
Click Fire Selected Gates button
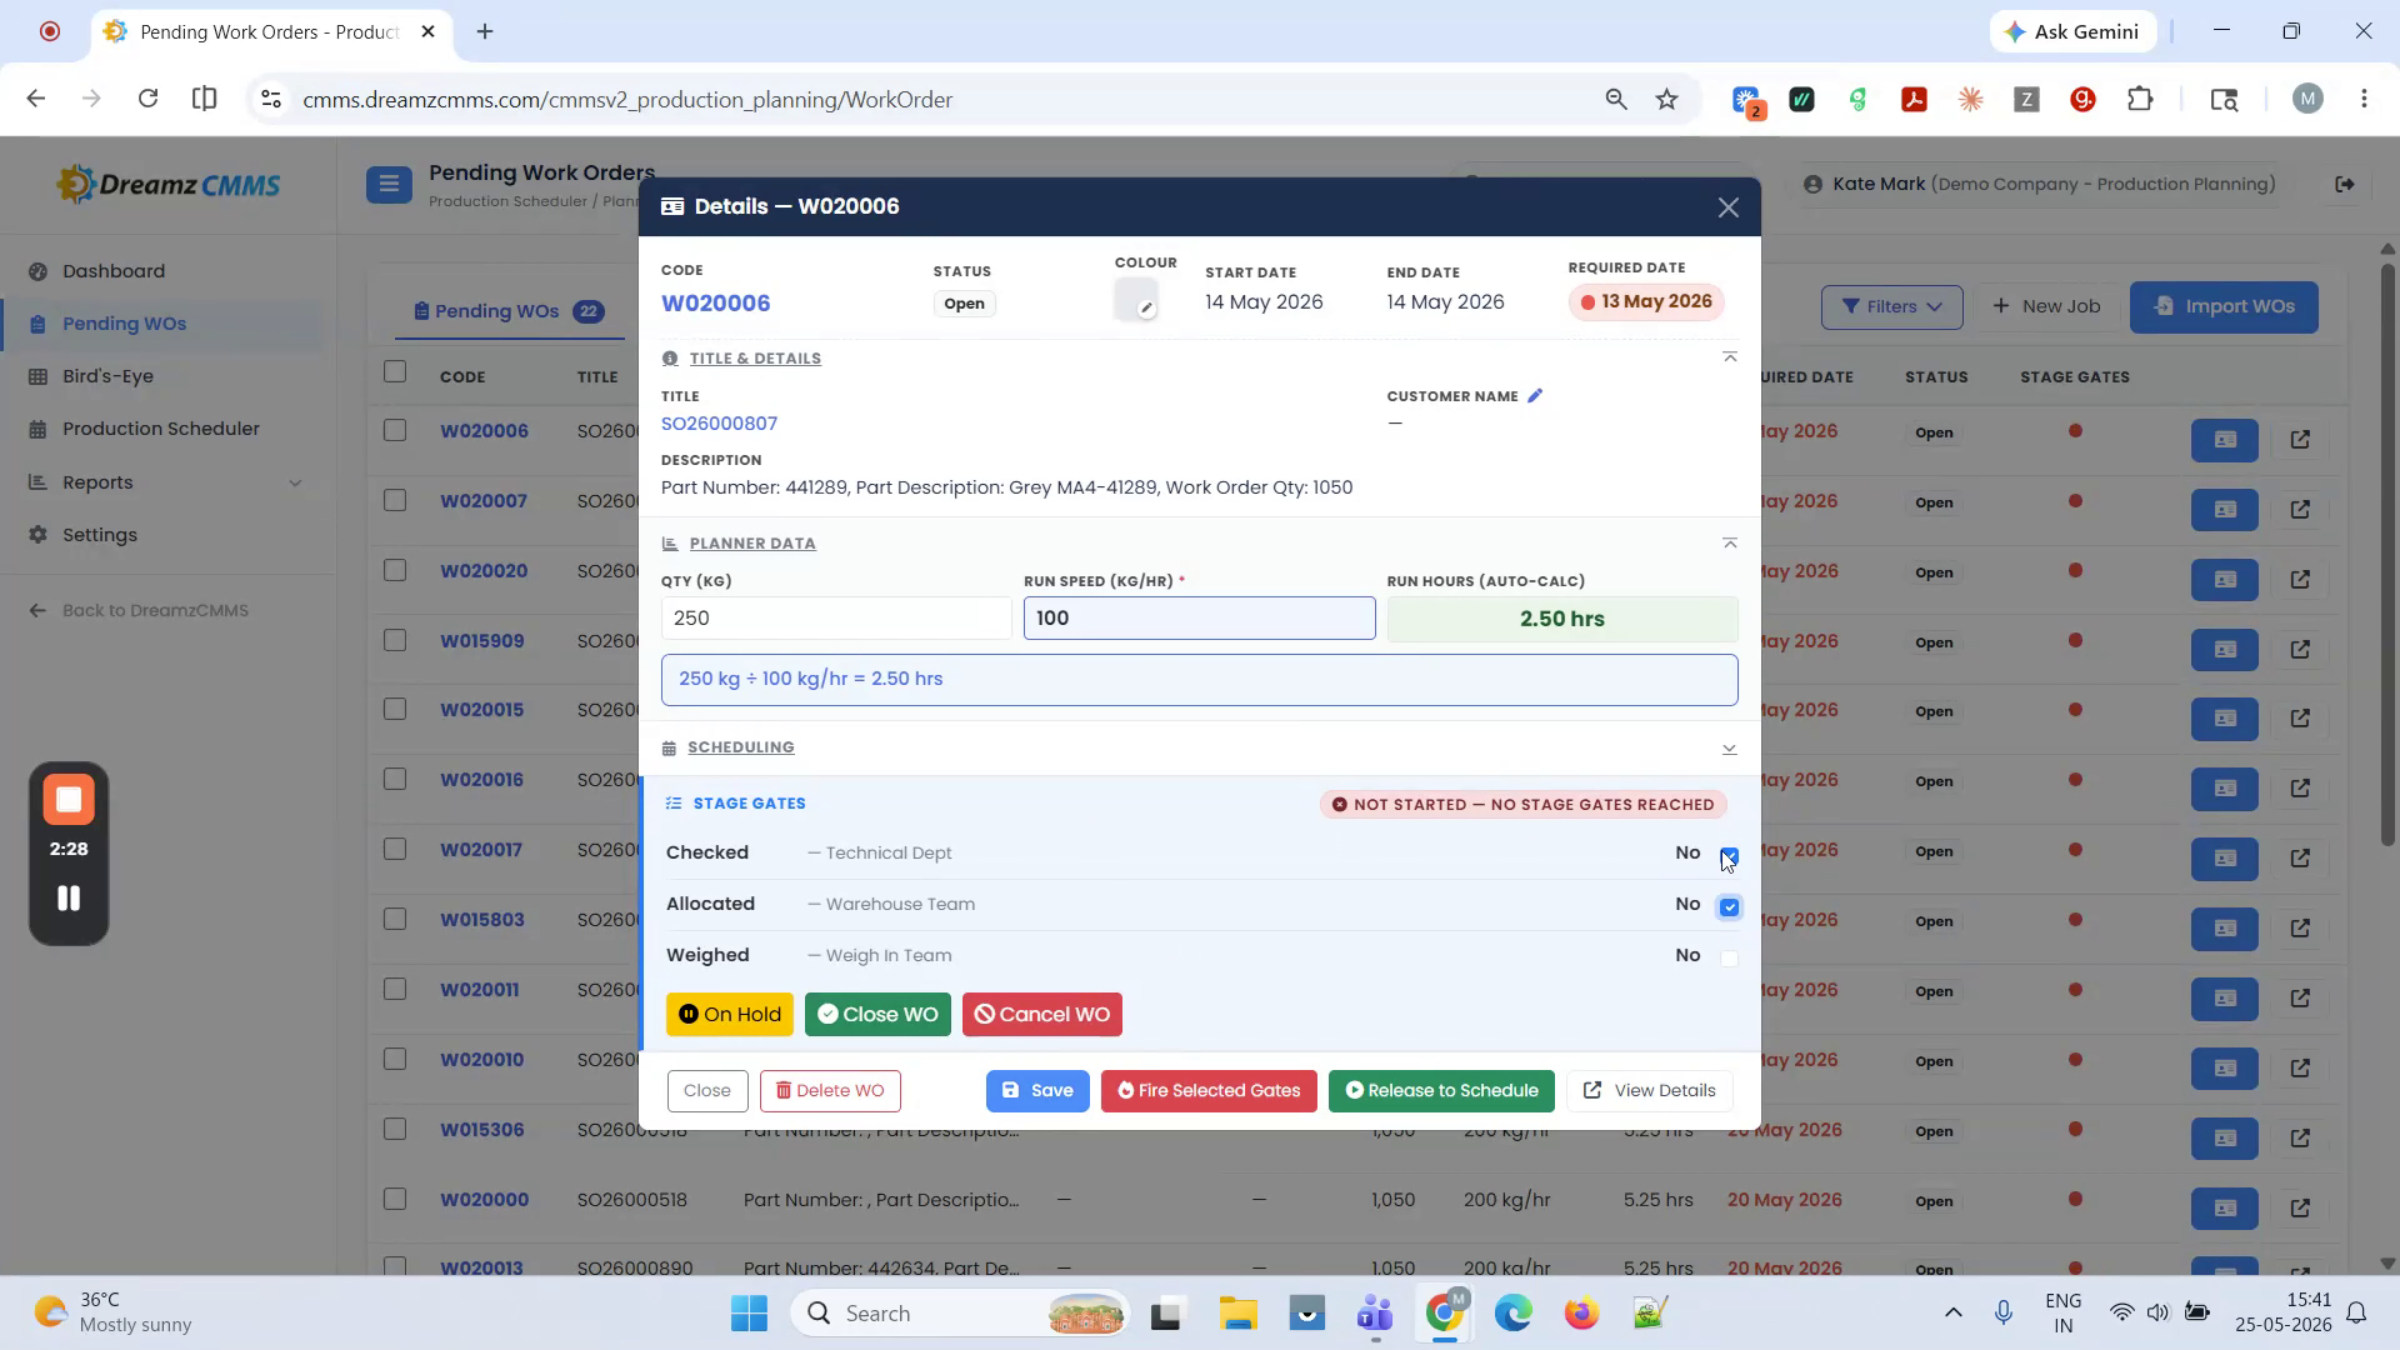point(1209,1090)
